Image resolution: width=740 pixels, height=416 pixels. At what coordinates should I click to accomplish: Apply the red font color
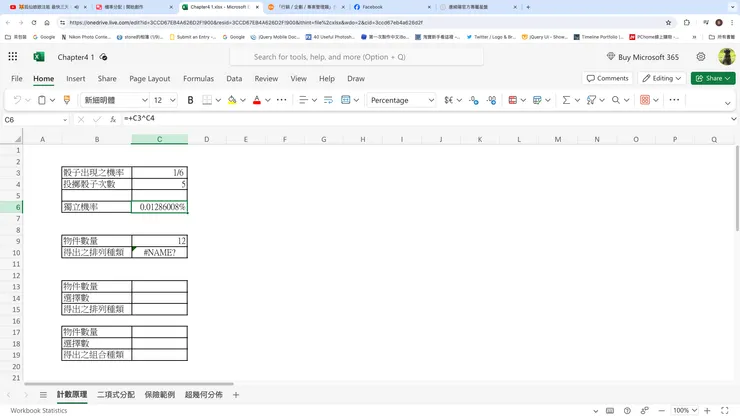[x=257, y=100]
